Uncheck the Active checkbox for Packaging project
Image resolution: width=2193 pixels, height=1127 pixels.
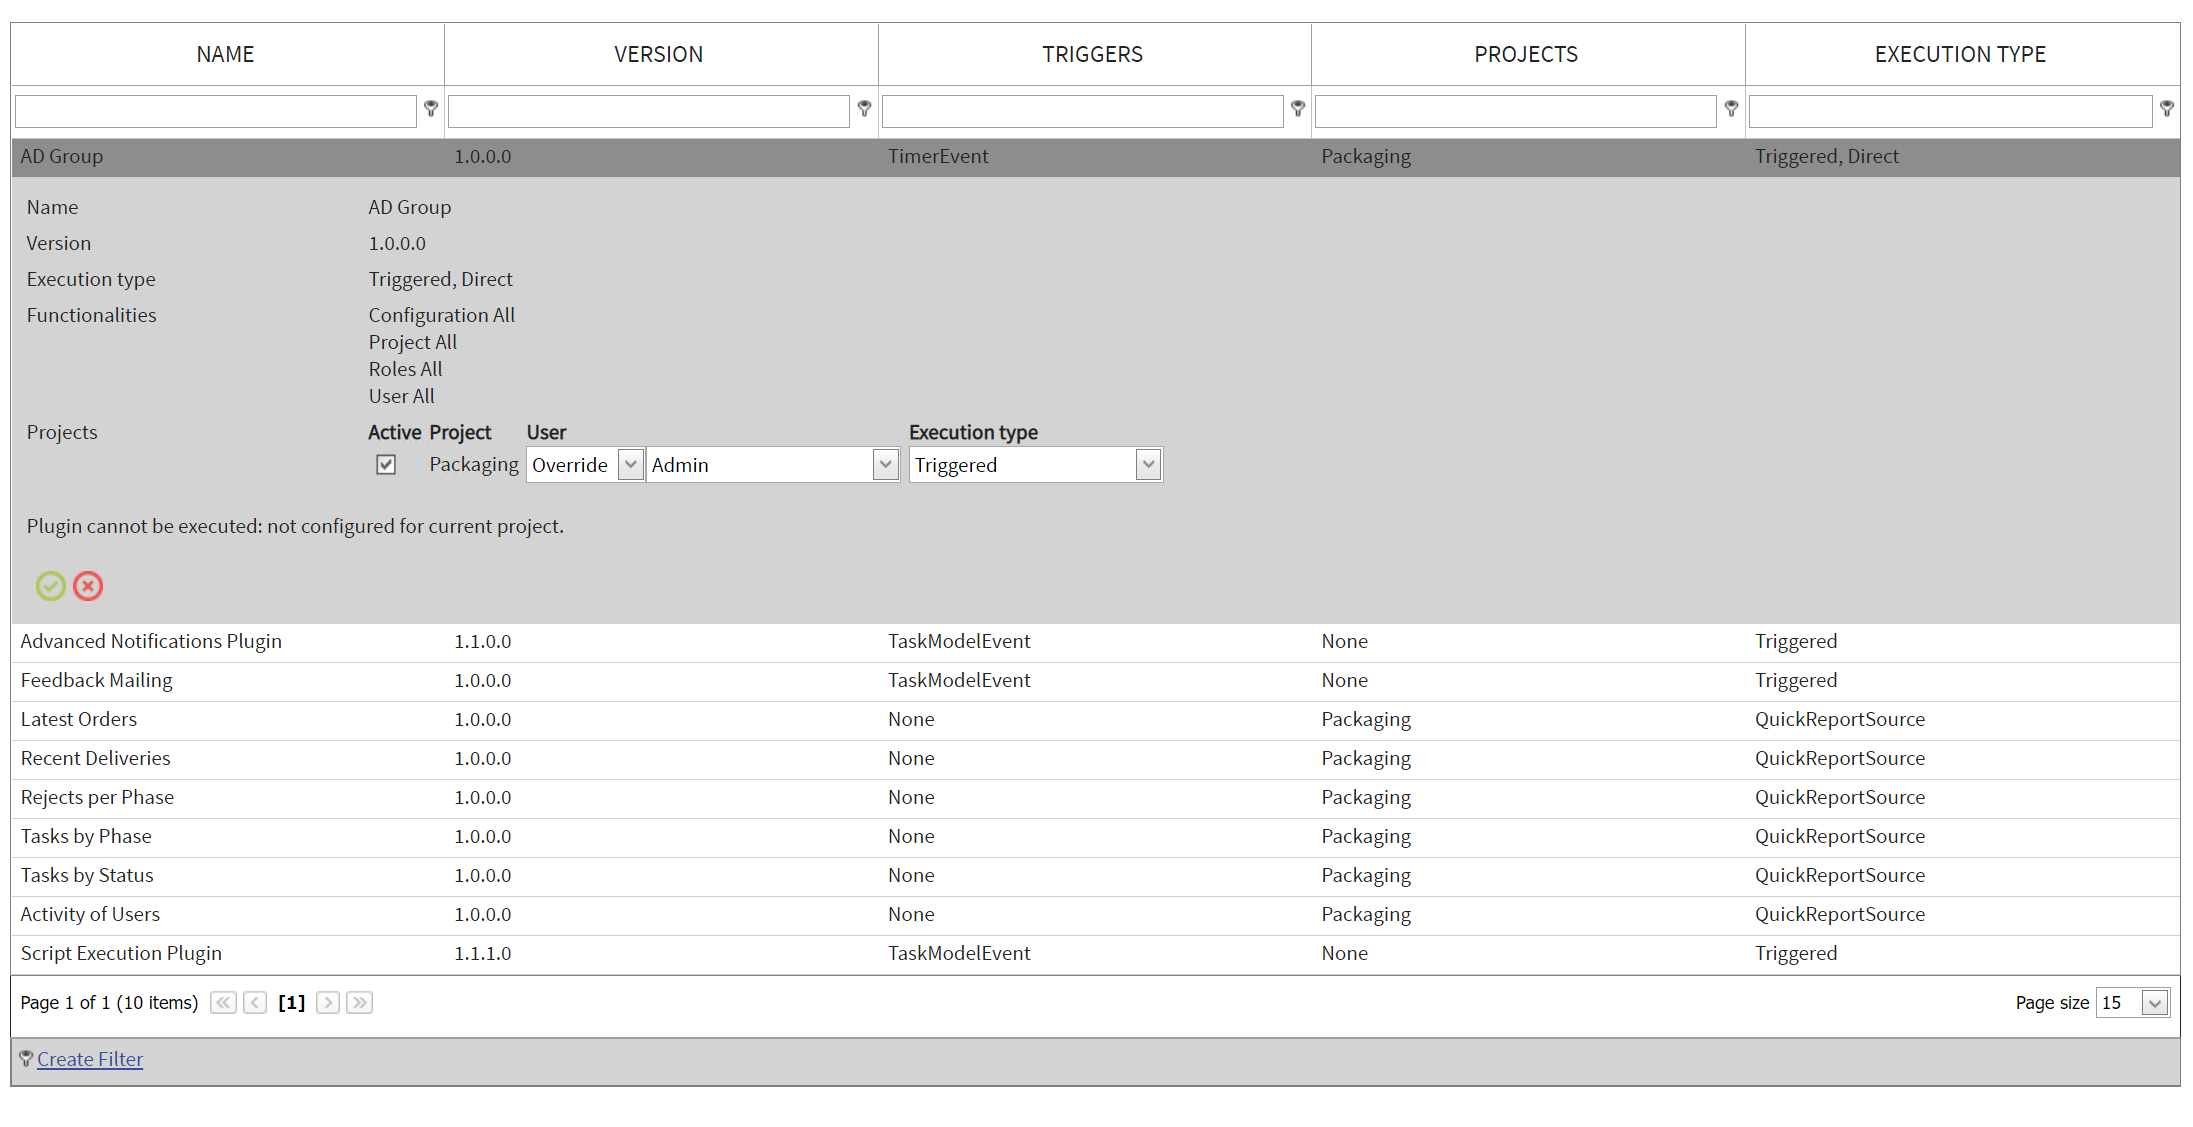[385, 464]
